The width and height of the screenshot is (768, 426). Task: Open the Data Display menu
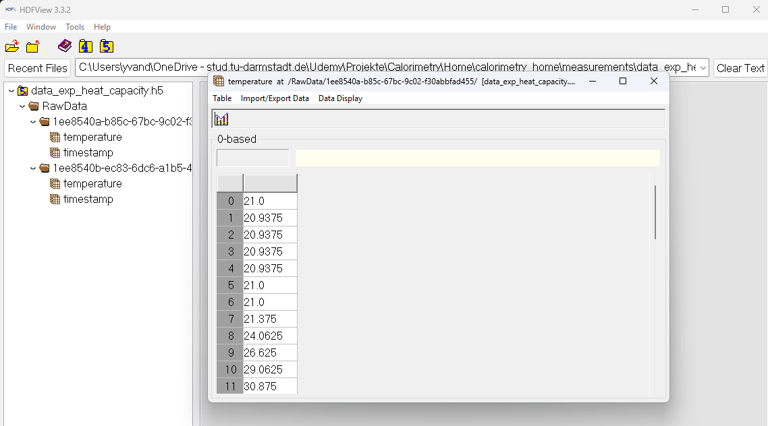click(x=340, y=98)
